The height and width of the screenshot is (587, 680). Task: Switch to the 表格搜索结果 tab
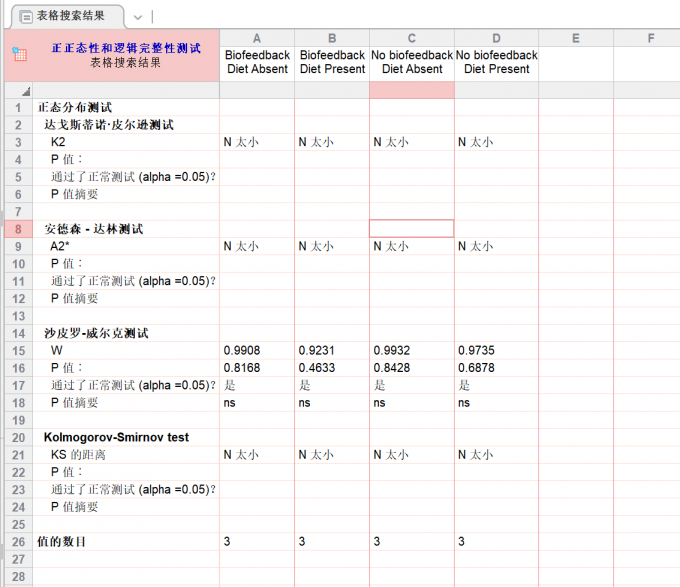70,16
